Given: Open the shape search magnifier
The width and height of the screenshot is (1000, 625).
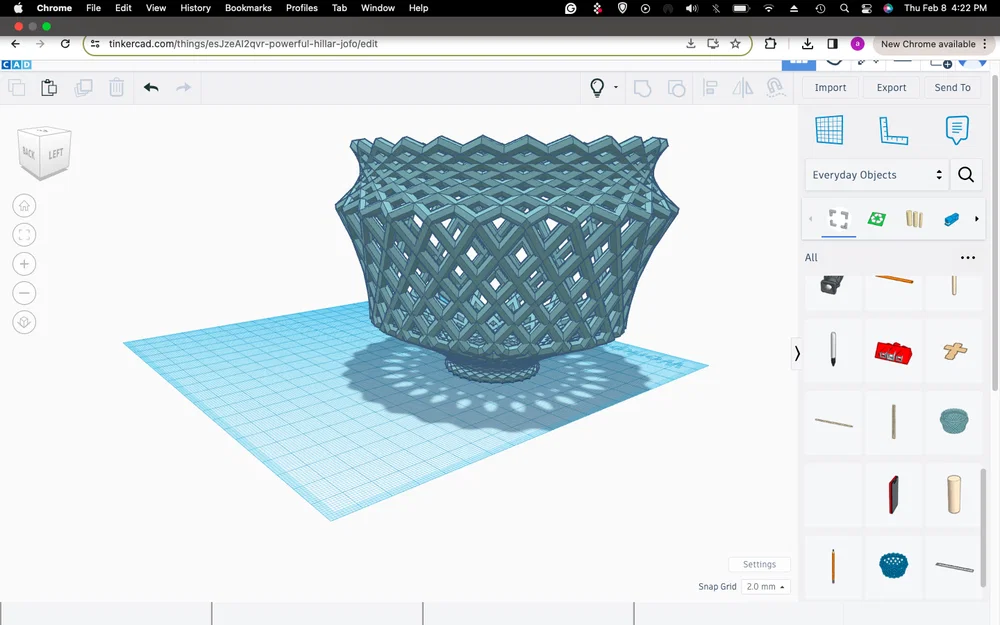Looking at the screenshot, I should point(966,174).
